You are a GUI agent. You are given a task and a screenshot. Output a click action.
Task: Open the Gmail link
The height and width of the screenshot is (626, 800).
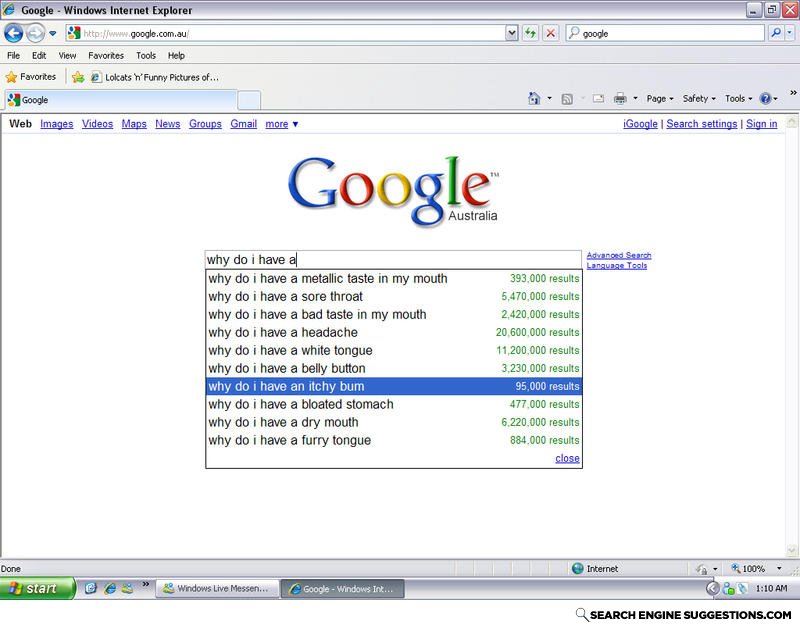(243, 124)
